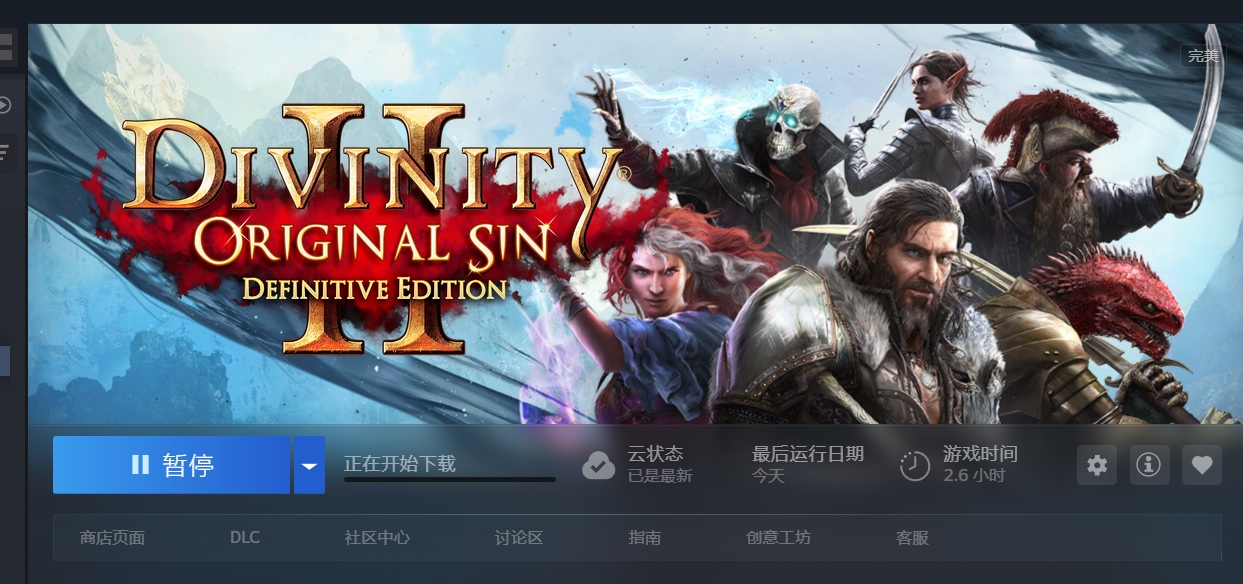This screenshot has height=584, width=1243.
Task: Open game settings via the gear icon
Action: click(1097, 465)
